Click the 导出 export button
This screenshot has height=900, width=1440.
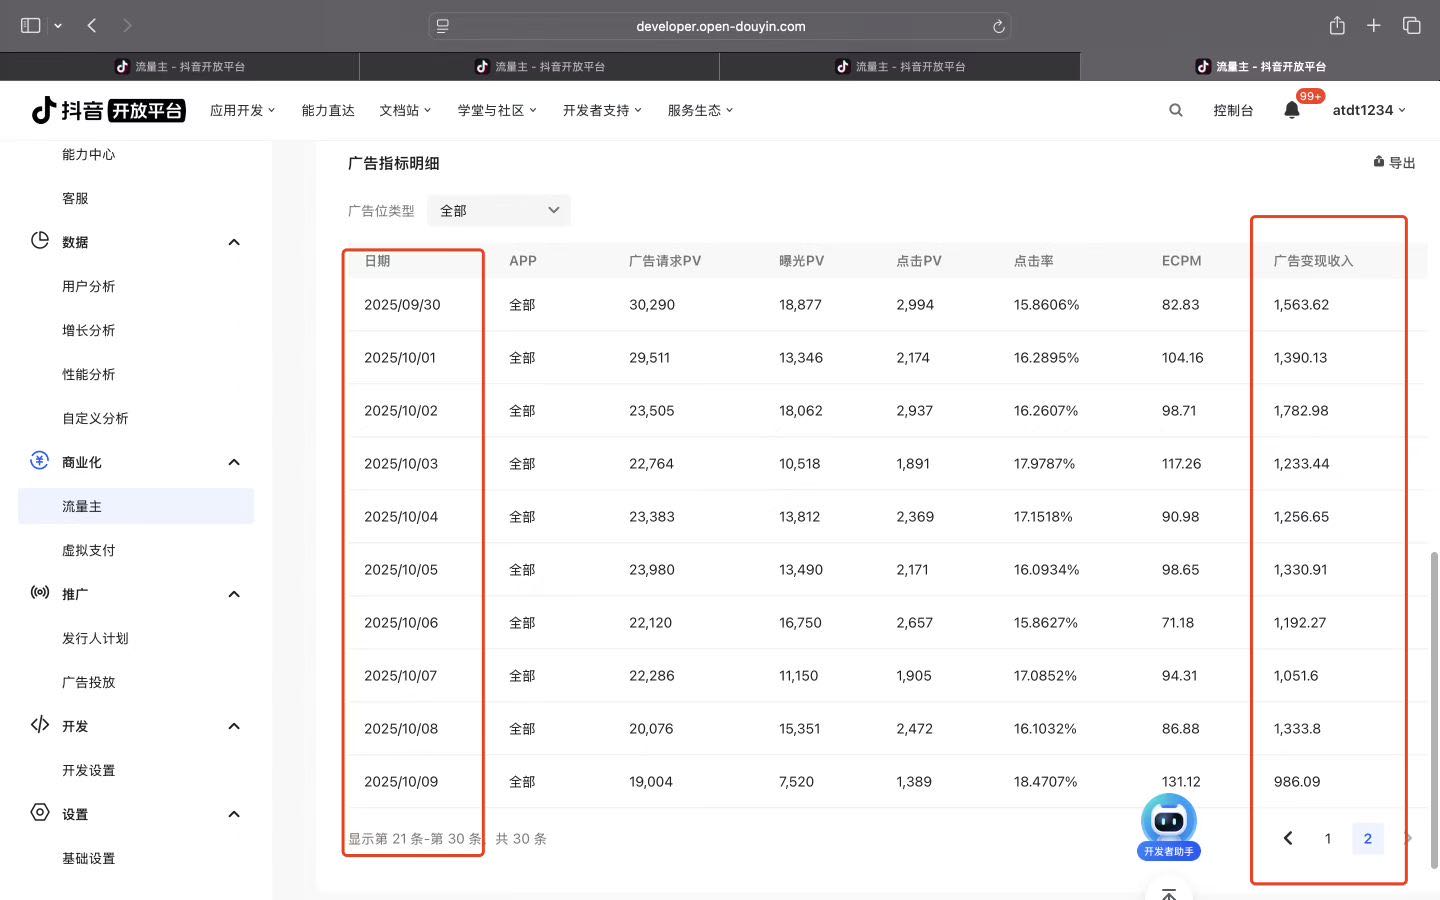click(x=1394, y=162)
